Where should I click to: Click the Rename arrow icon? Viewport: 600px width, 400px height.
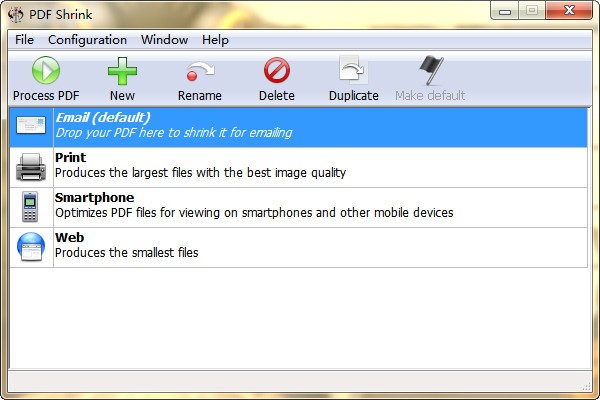point(200,71)
